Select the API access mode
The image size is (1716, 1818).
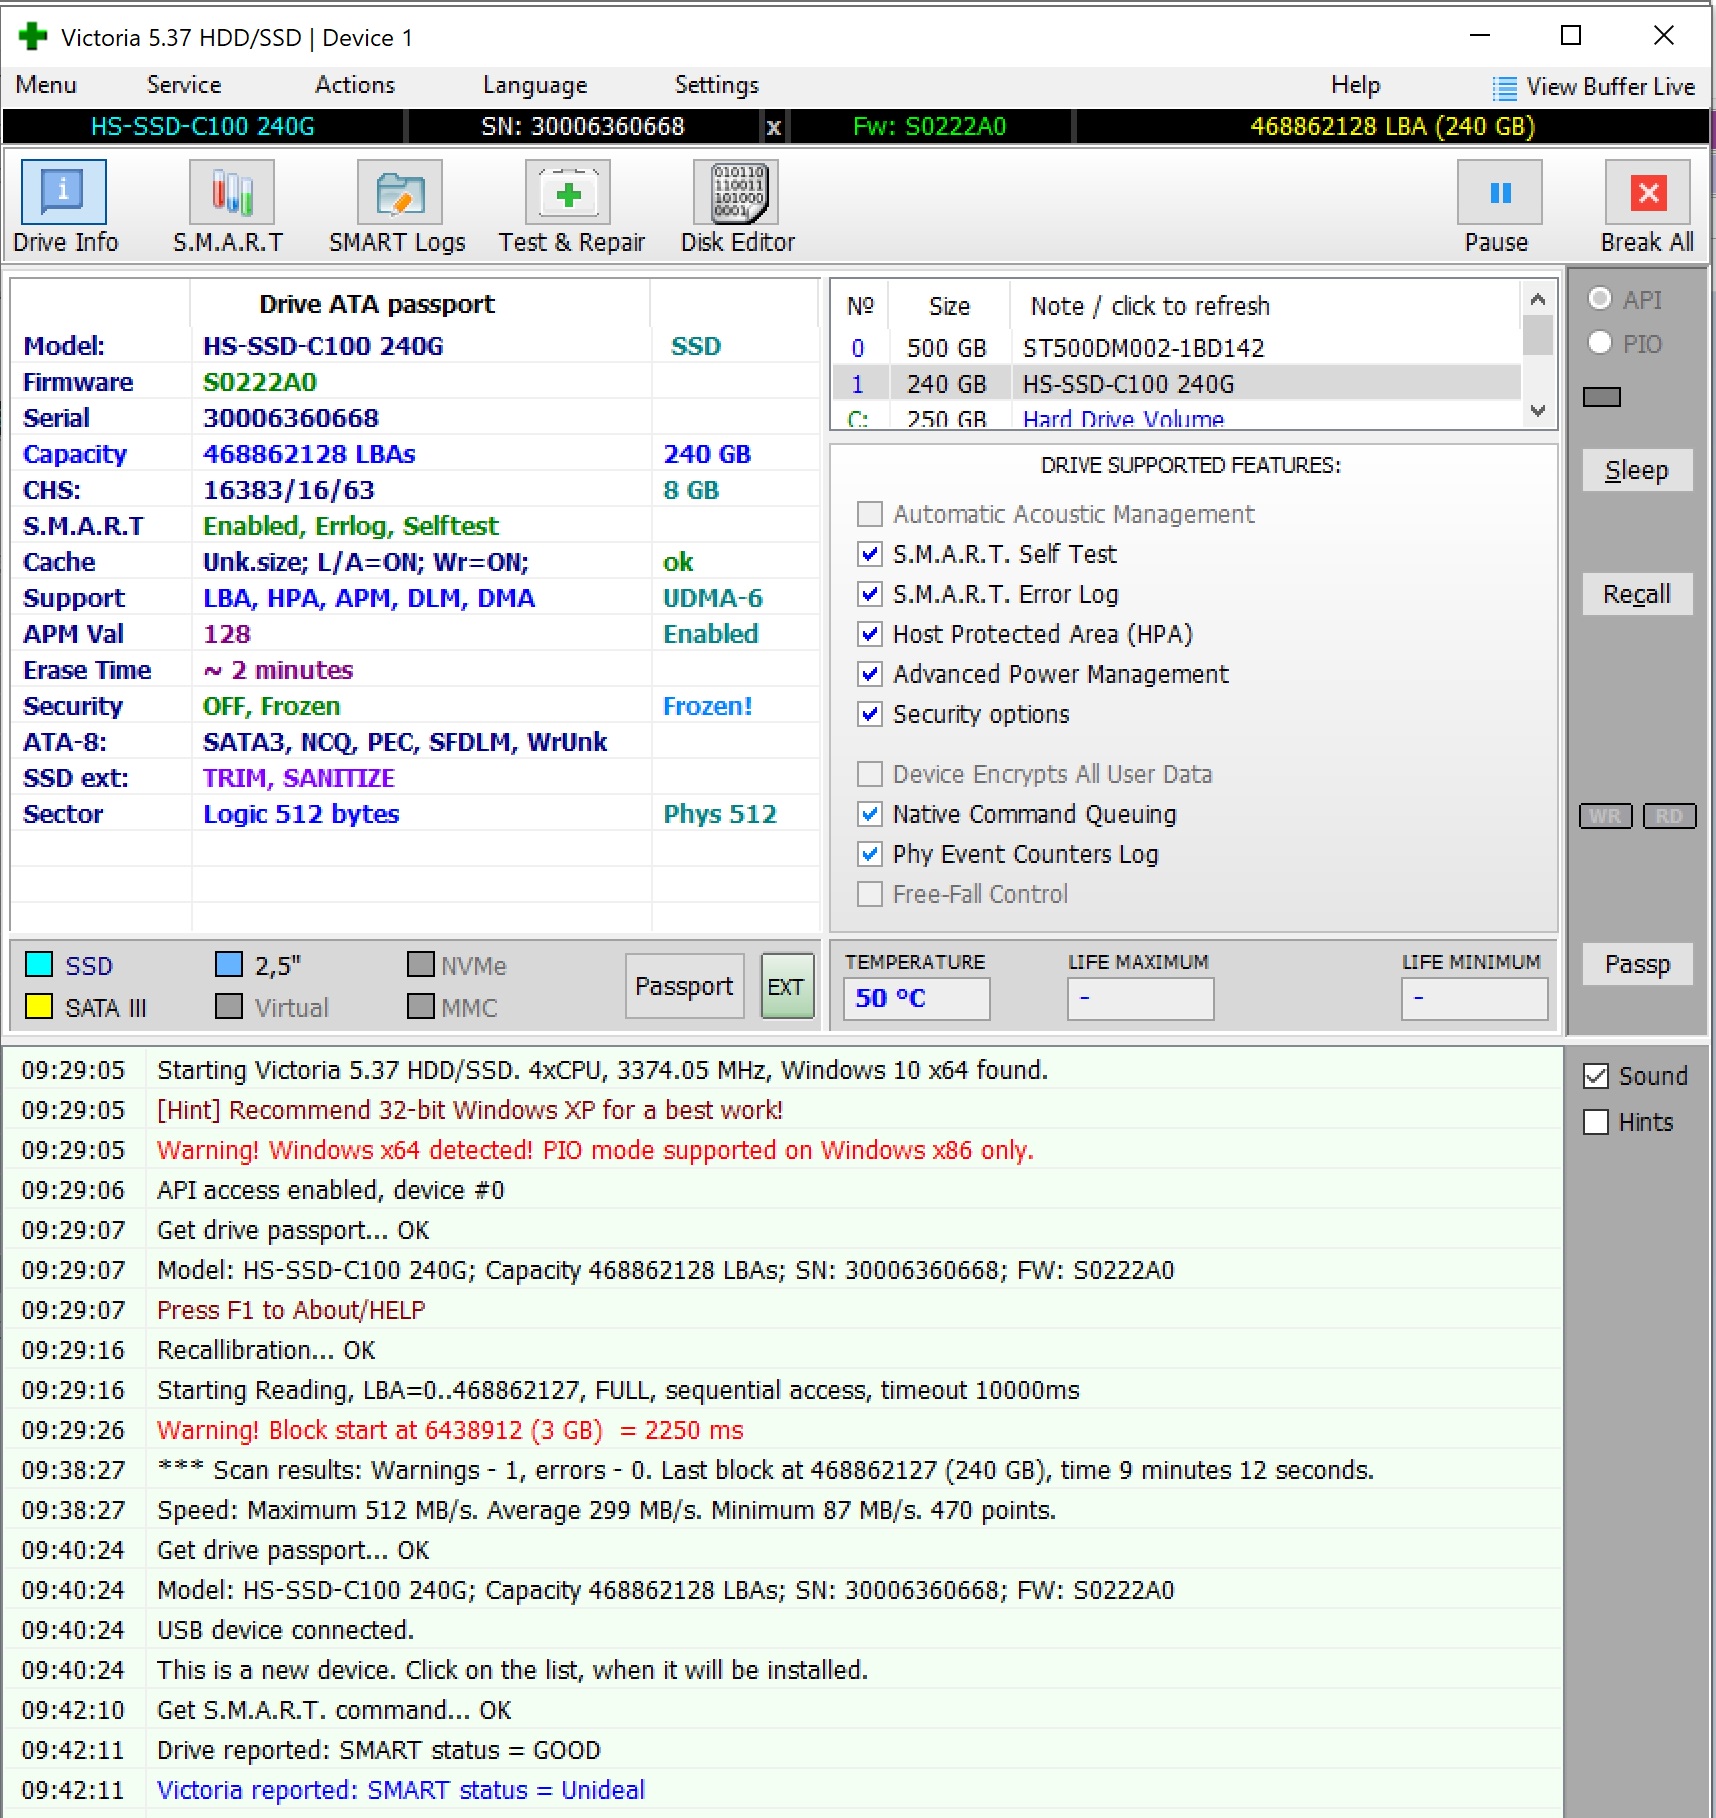[1600, 299]
